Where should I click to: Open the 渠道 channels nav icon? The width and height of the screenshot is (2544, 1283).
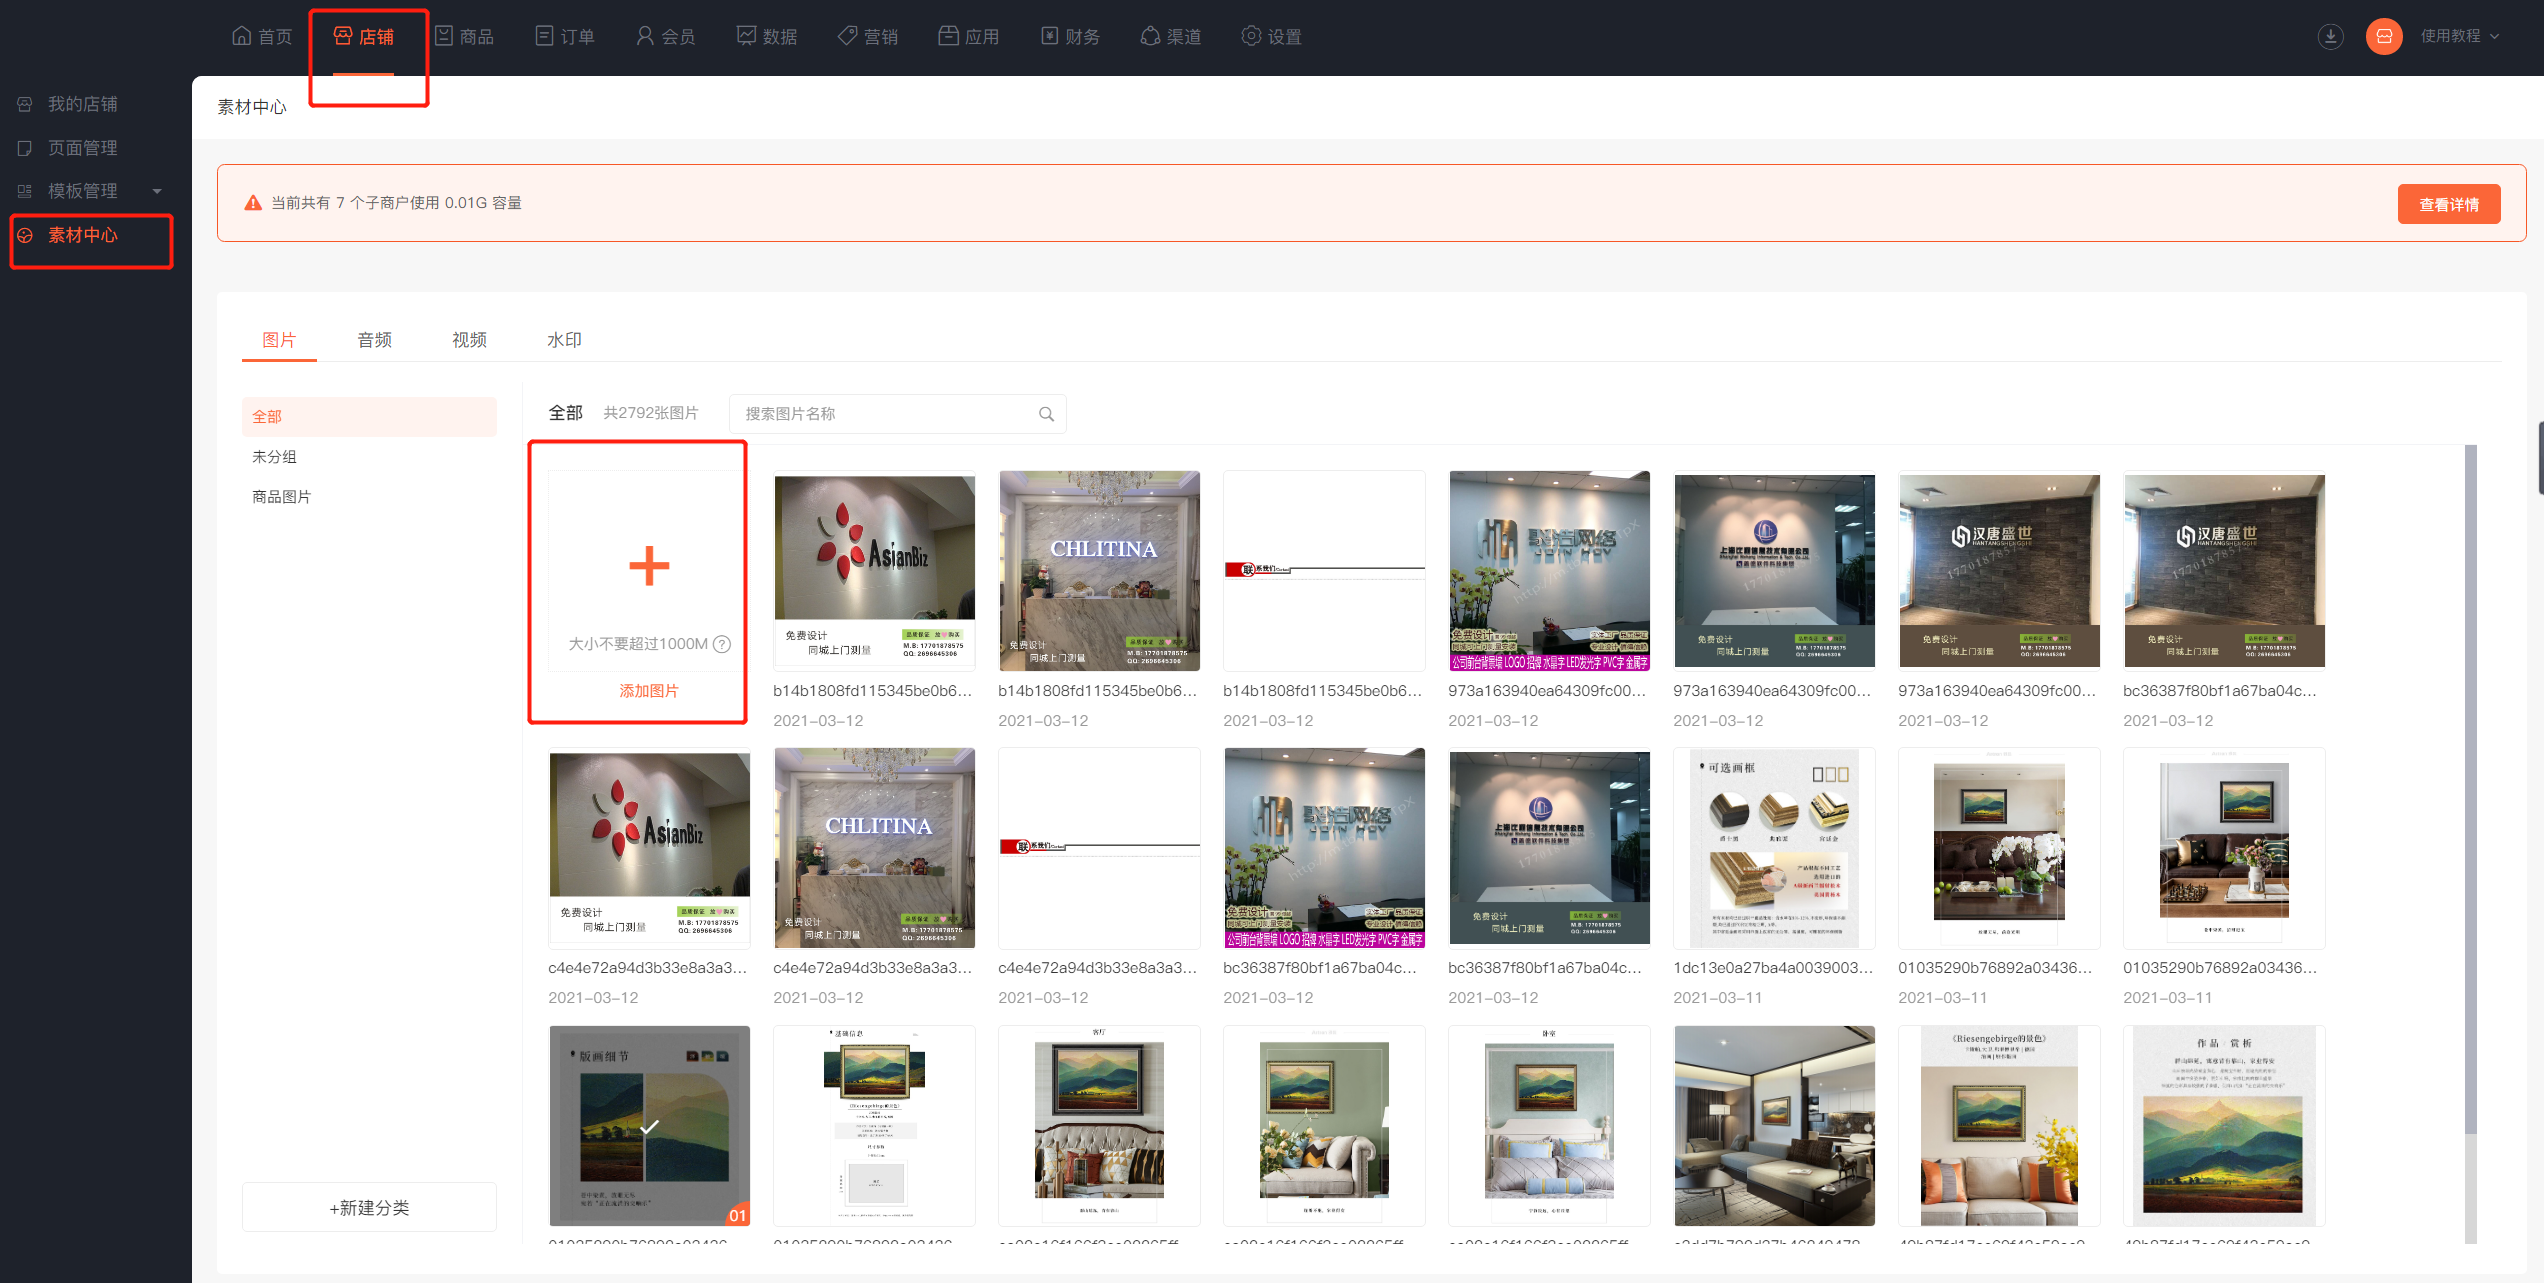[1150, 36]
